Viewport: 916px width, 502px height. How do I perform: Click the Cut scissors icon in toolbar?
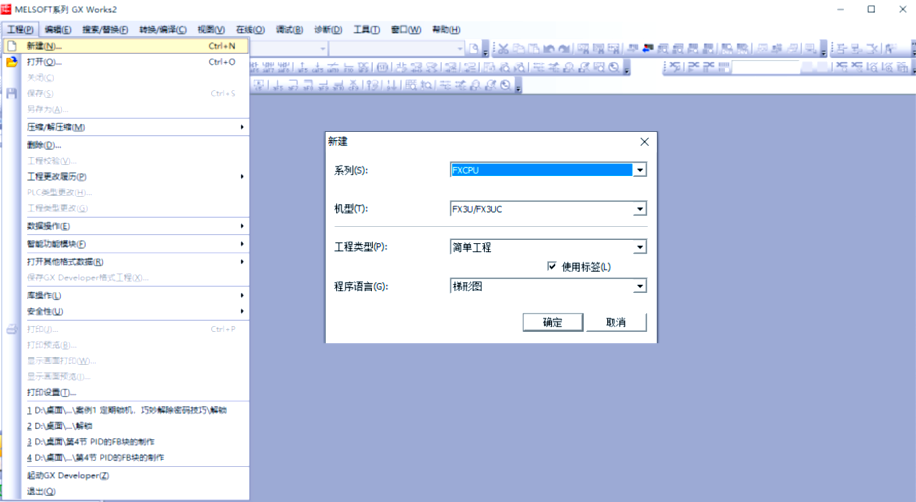[503, 48]
